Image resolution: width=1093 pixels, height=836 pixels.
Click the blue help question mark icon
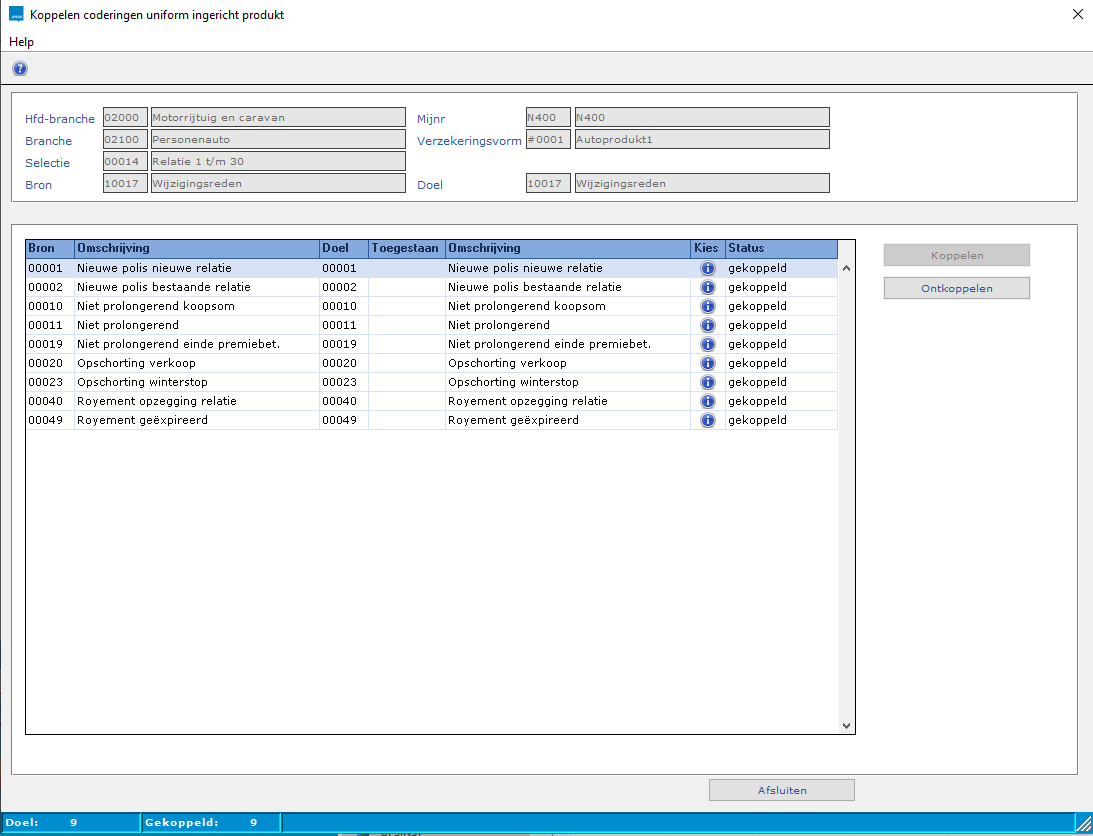20,69
